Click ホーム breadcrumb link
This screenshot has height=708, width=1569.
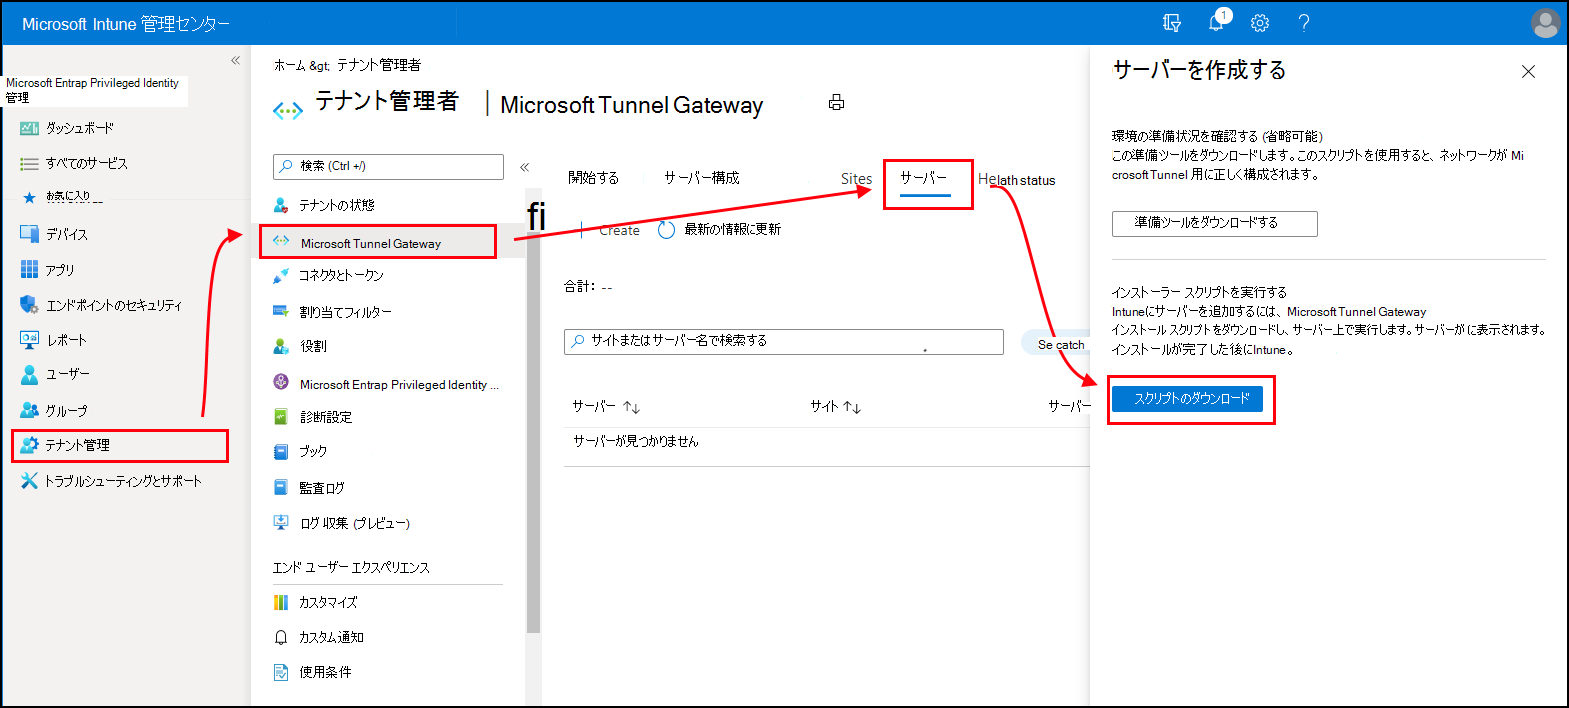click(290, 65)
